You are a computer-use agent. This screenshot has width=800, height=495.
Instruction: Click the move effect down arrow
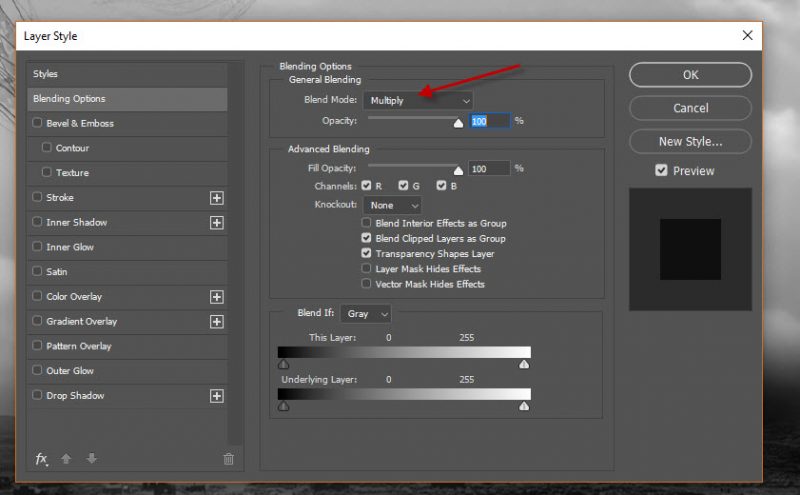[x=91, y=459]
